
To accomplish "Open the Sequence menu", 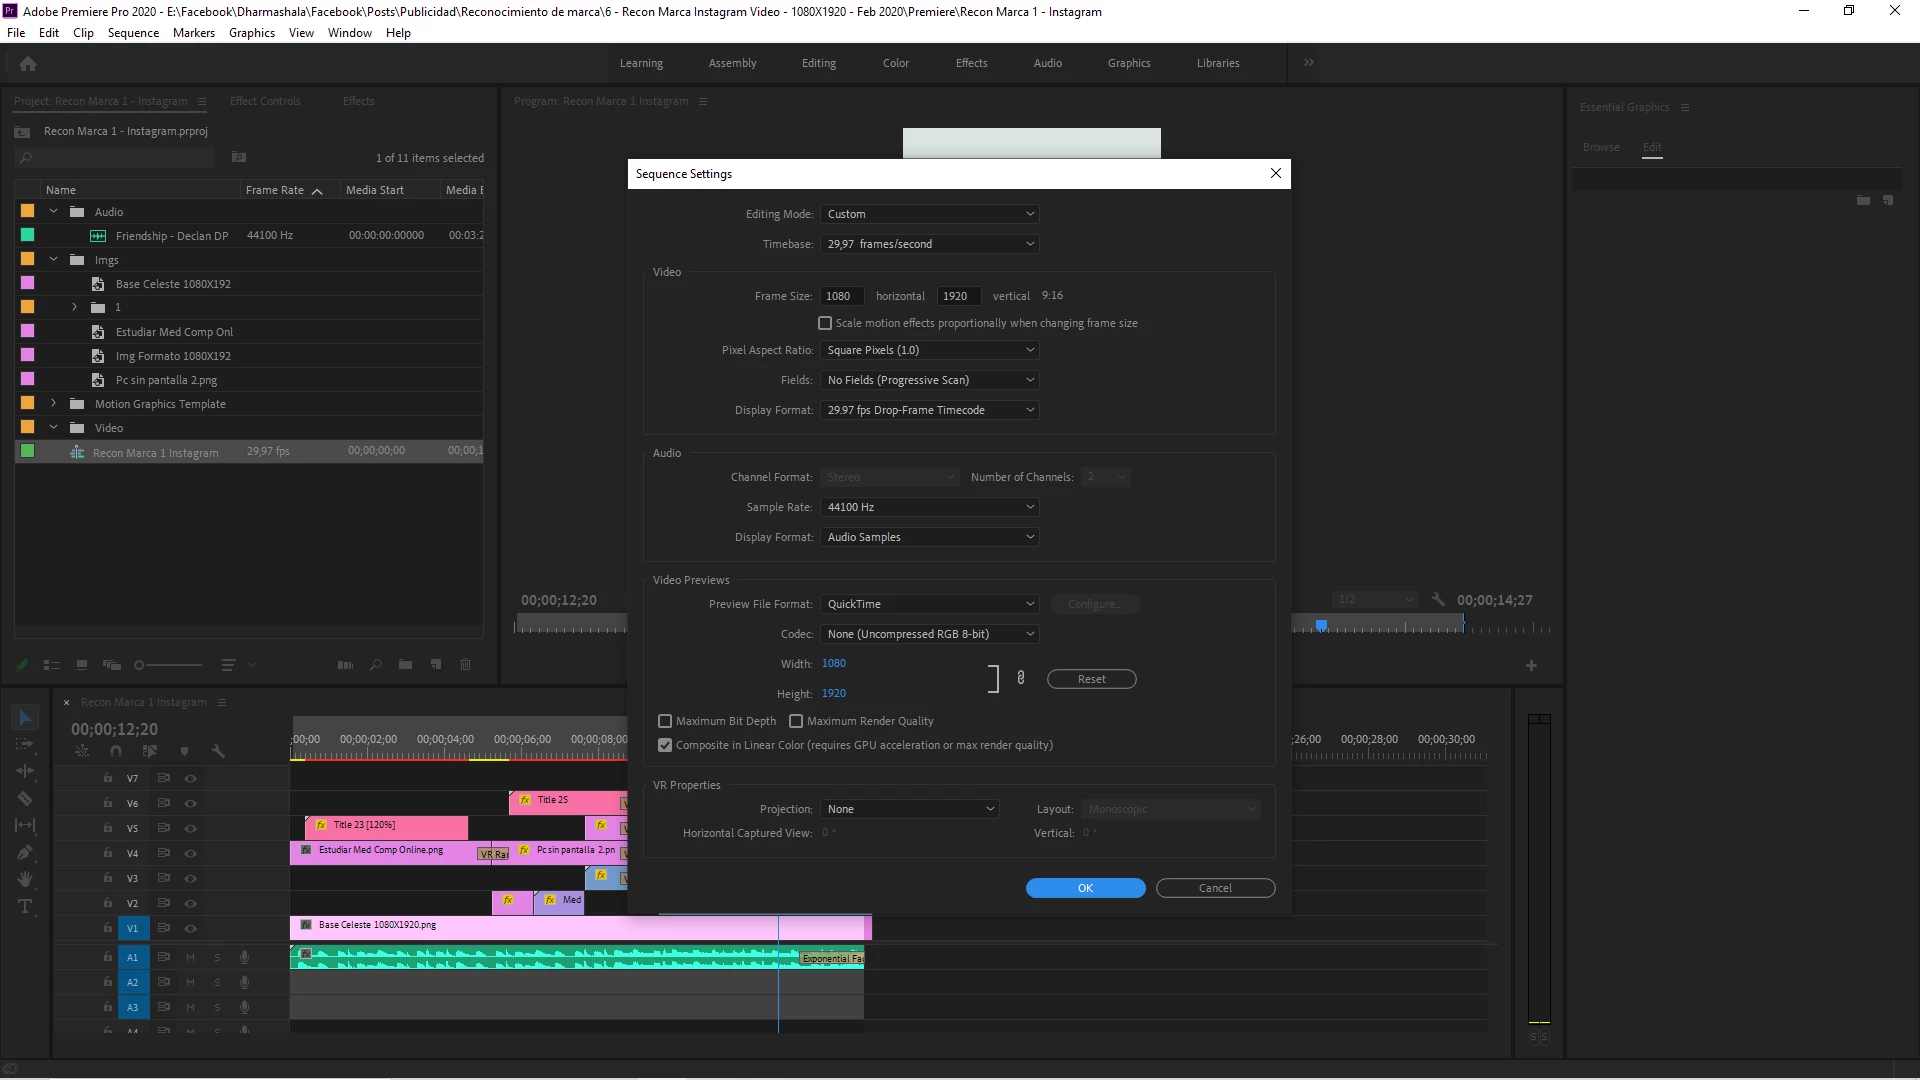I will coord(133,33).
